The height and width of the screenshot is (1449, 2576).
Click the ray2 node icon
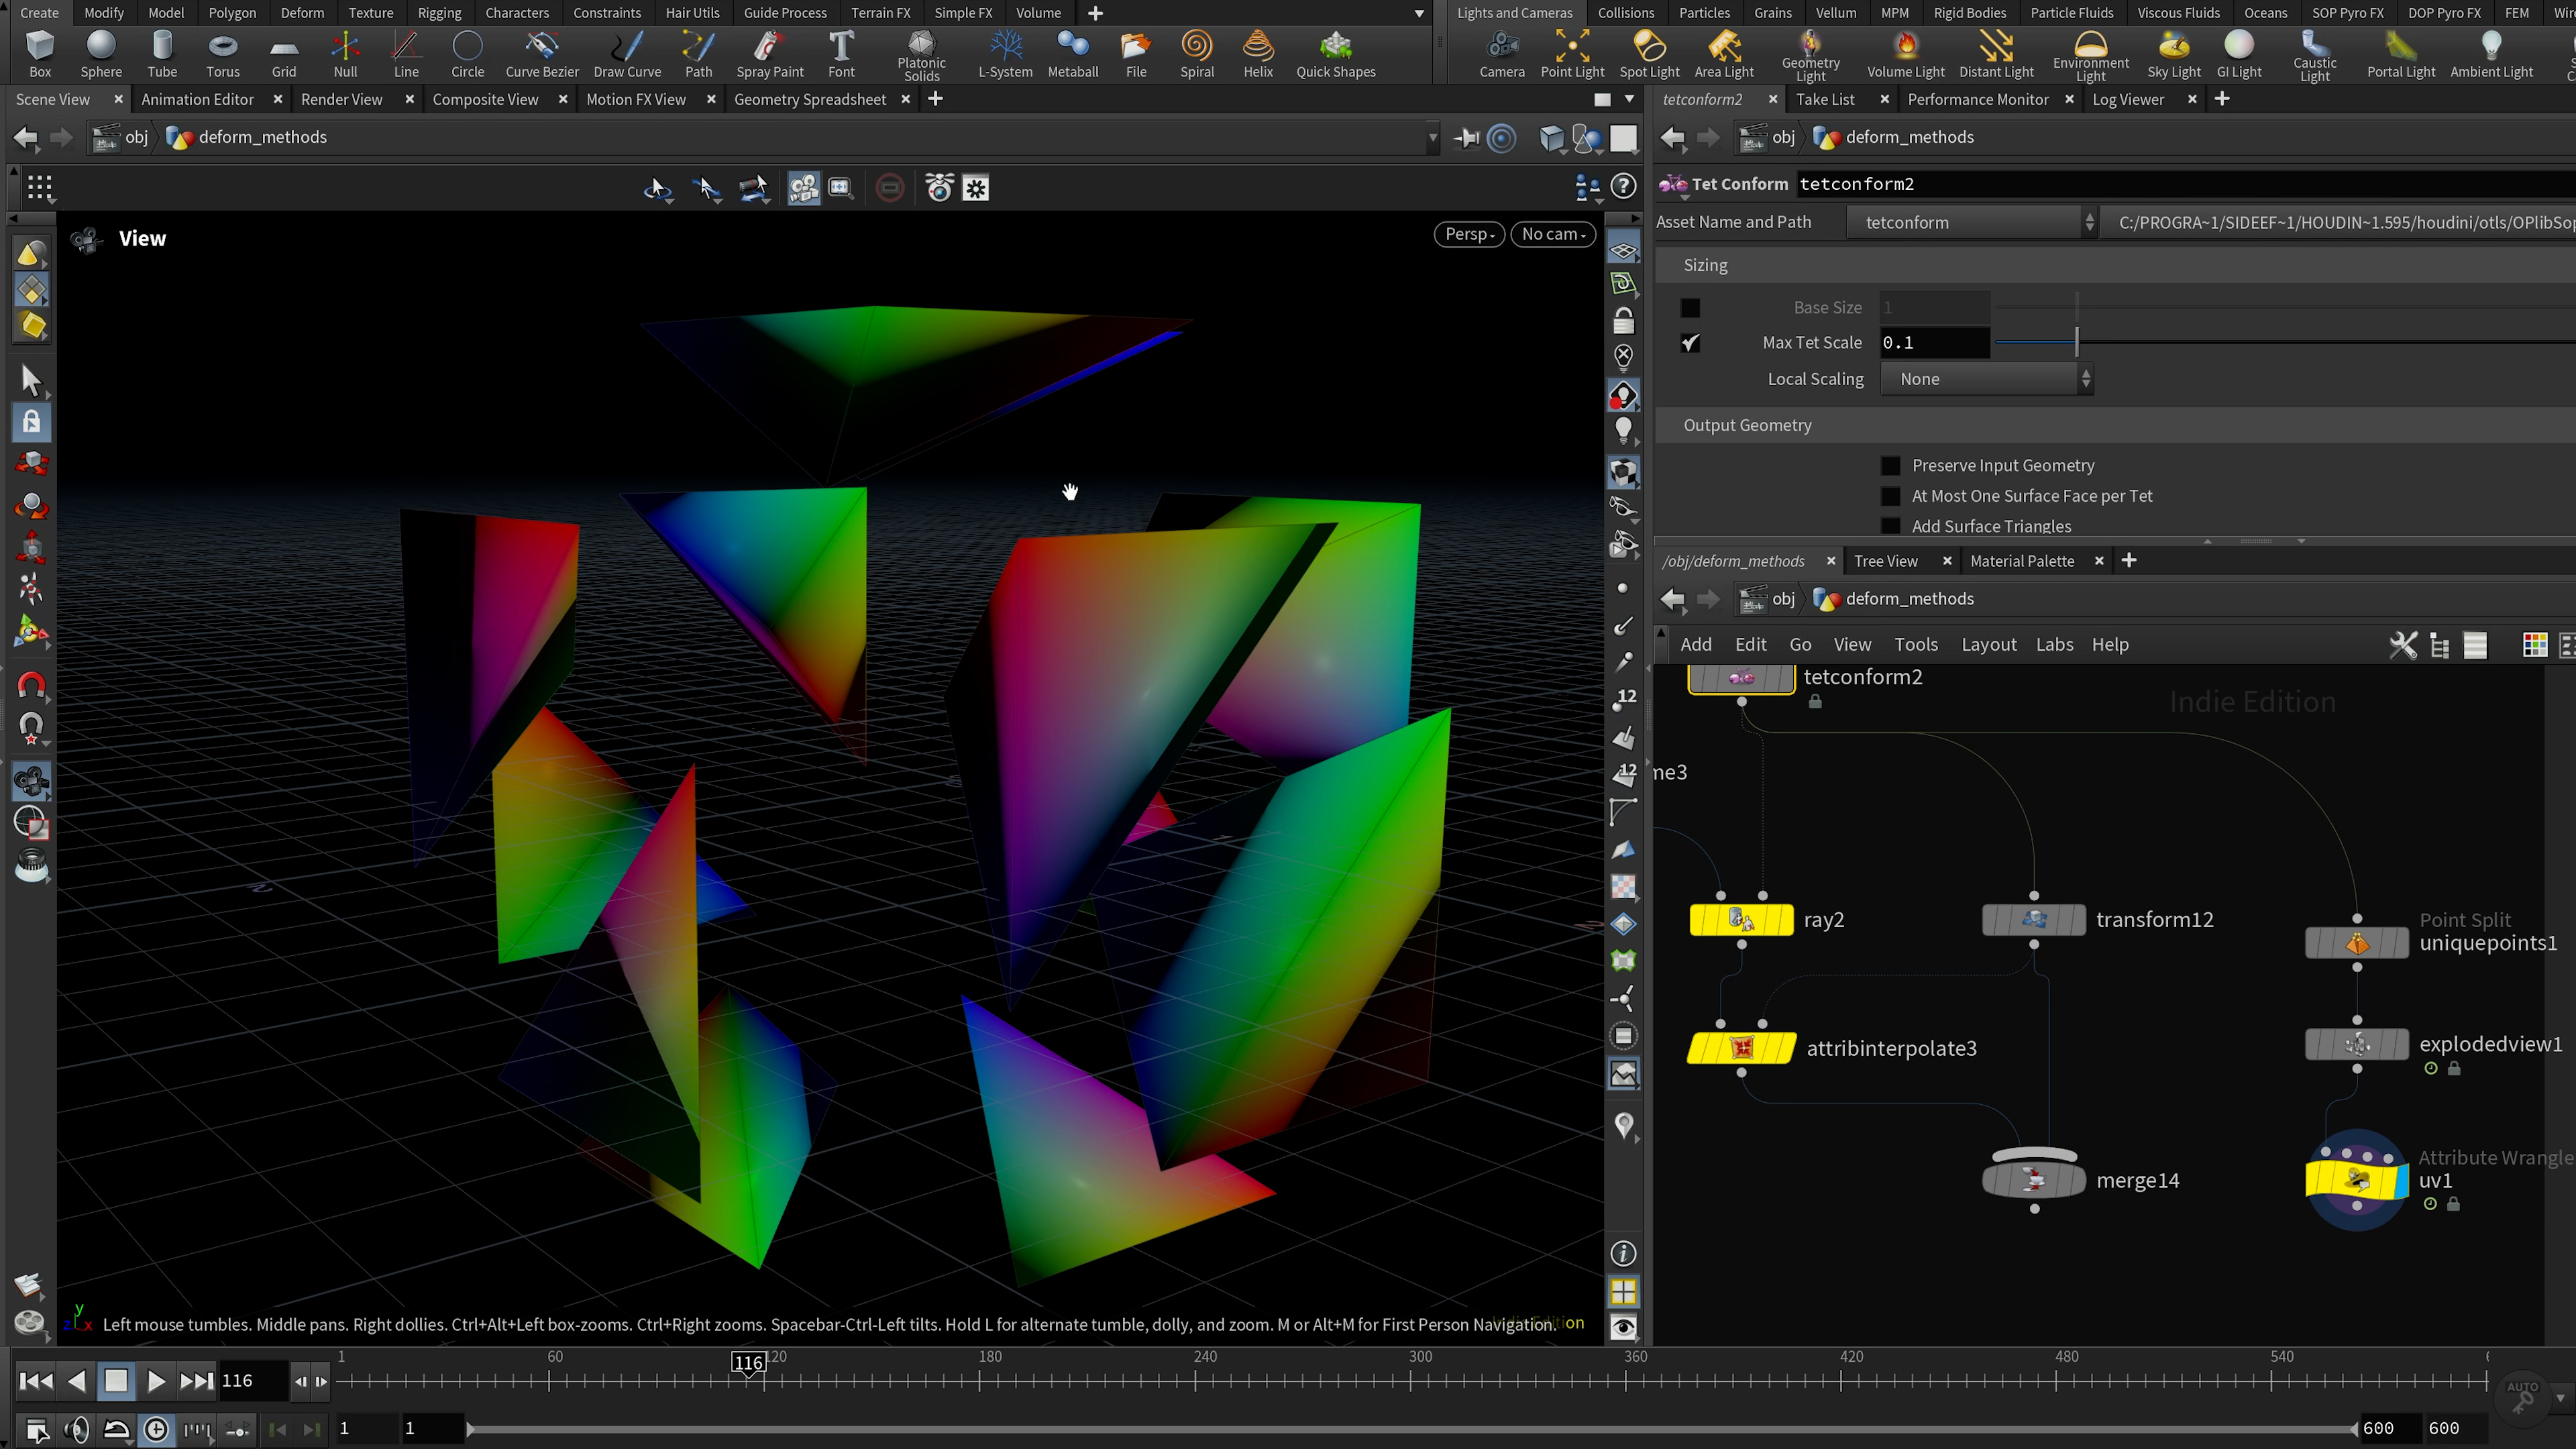coord(1741,920)
